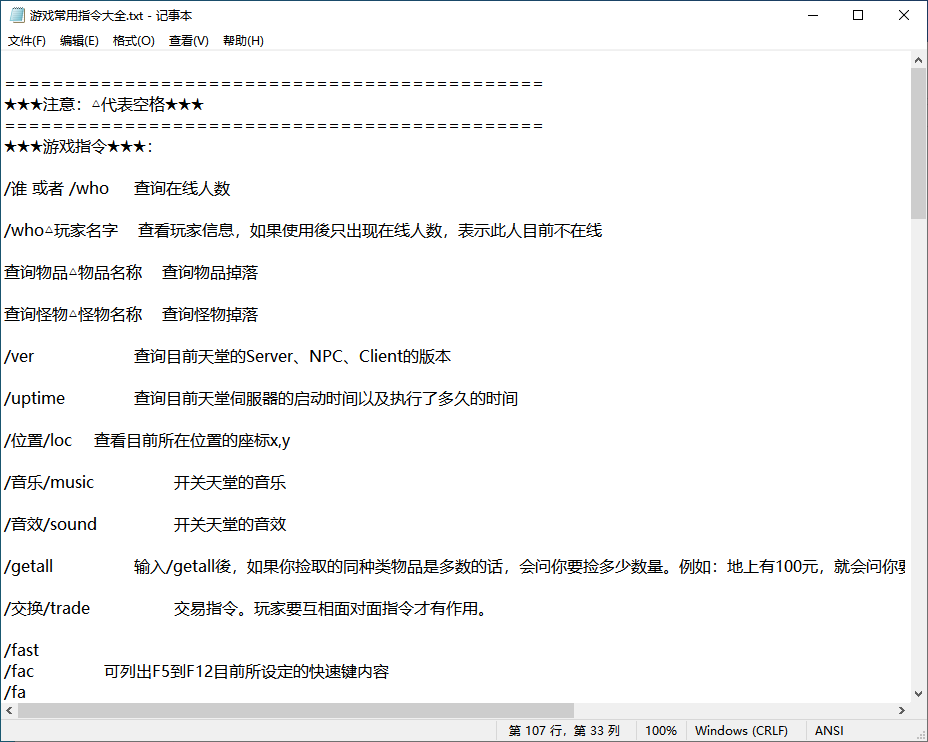Click text 可列出F5到F12目前所设定的快速键内容
928x742 pixels.
[x=246, y=672]
